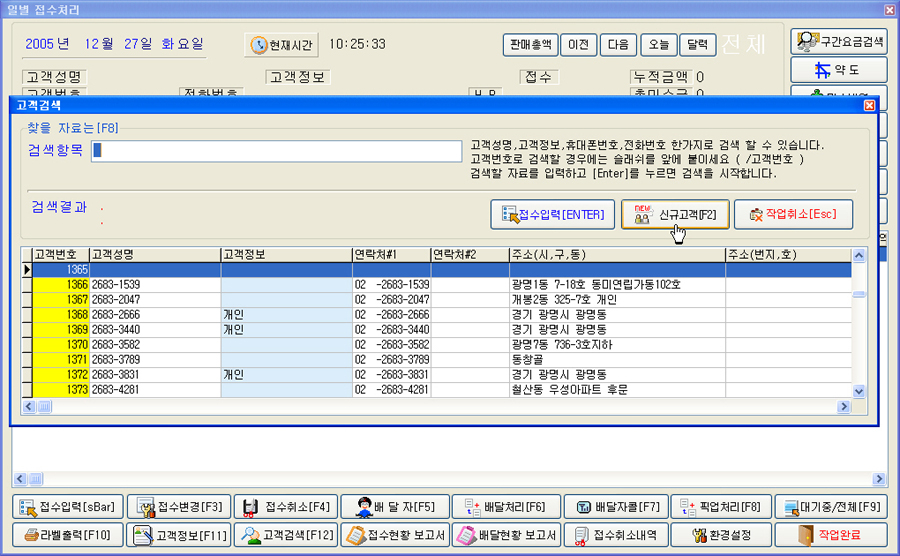Click 접수입력[sBar] toolbar button

(x=68, y=507)
